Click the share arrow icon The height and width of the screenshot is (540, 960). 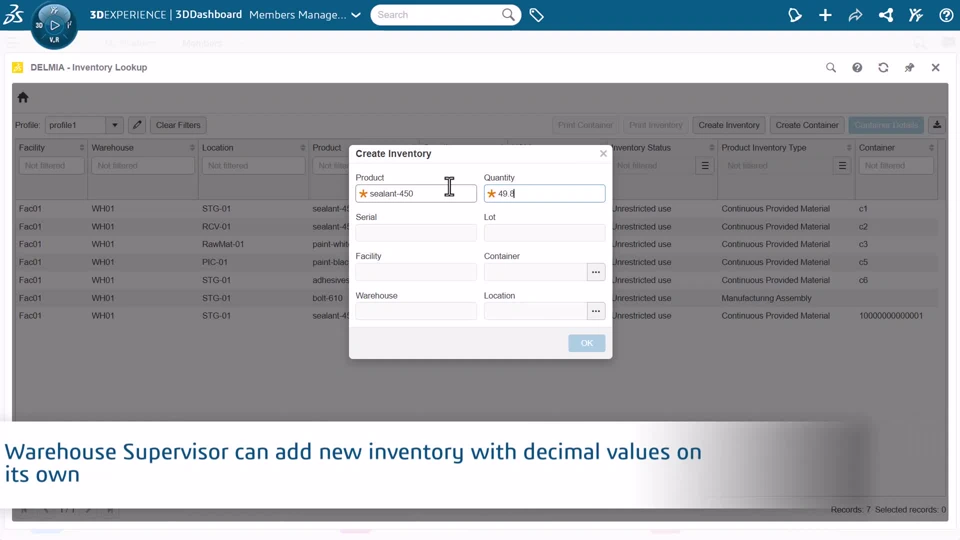(x=855, y=15)
